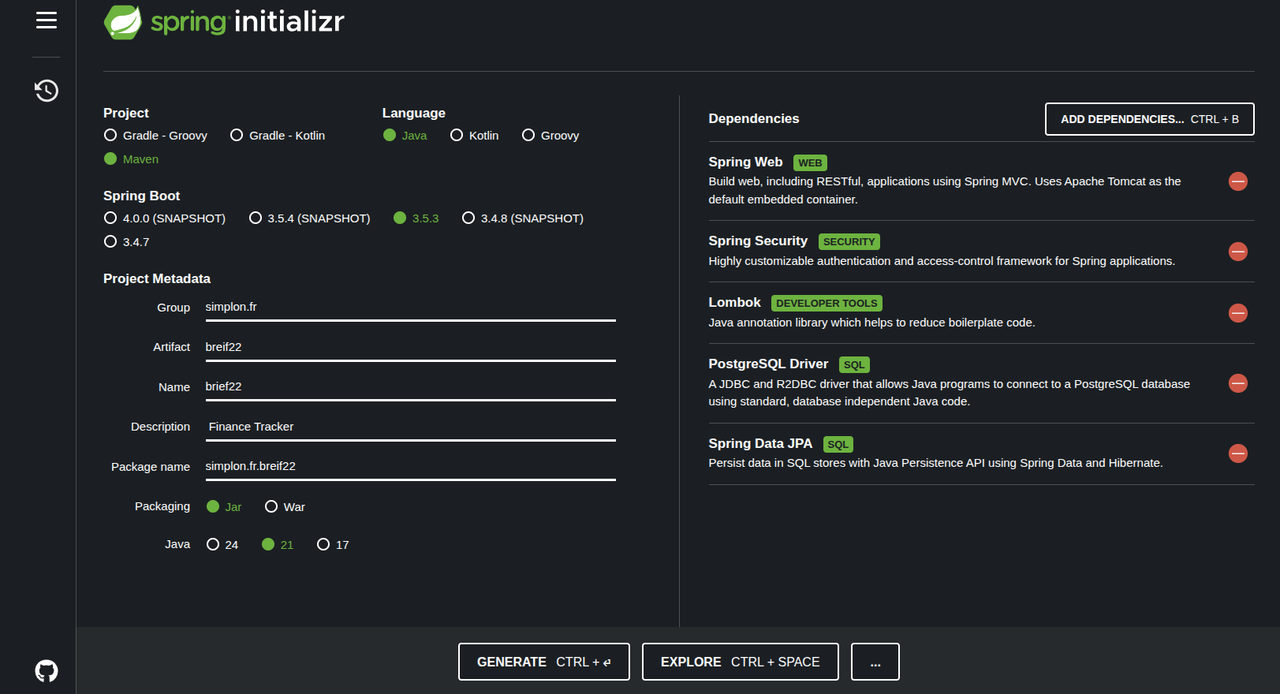Select Spring Boot 3.5.4 (SNAPSHOT)
Viewport: 1280px width, 694px height.
coord(310,218)
